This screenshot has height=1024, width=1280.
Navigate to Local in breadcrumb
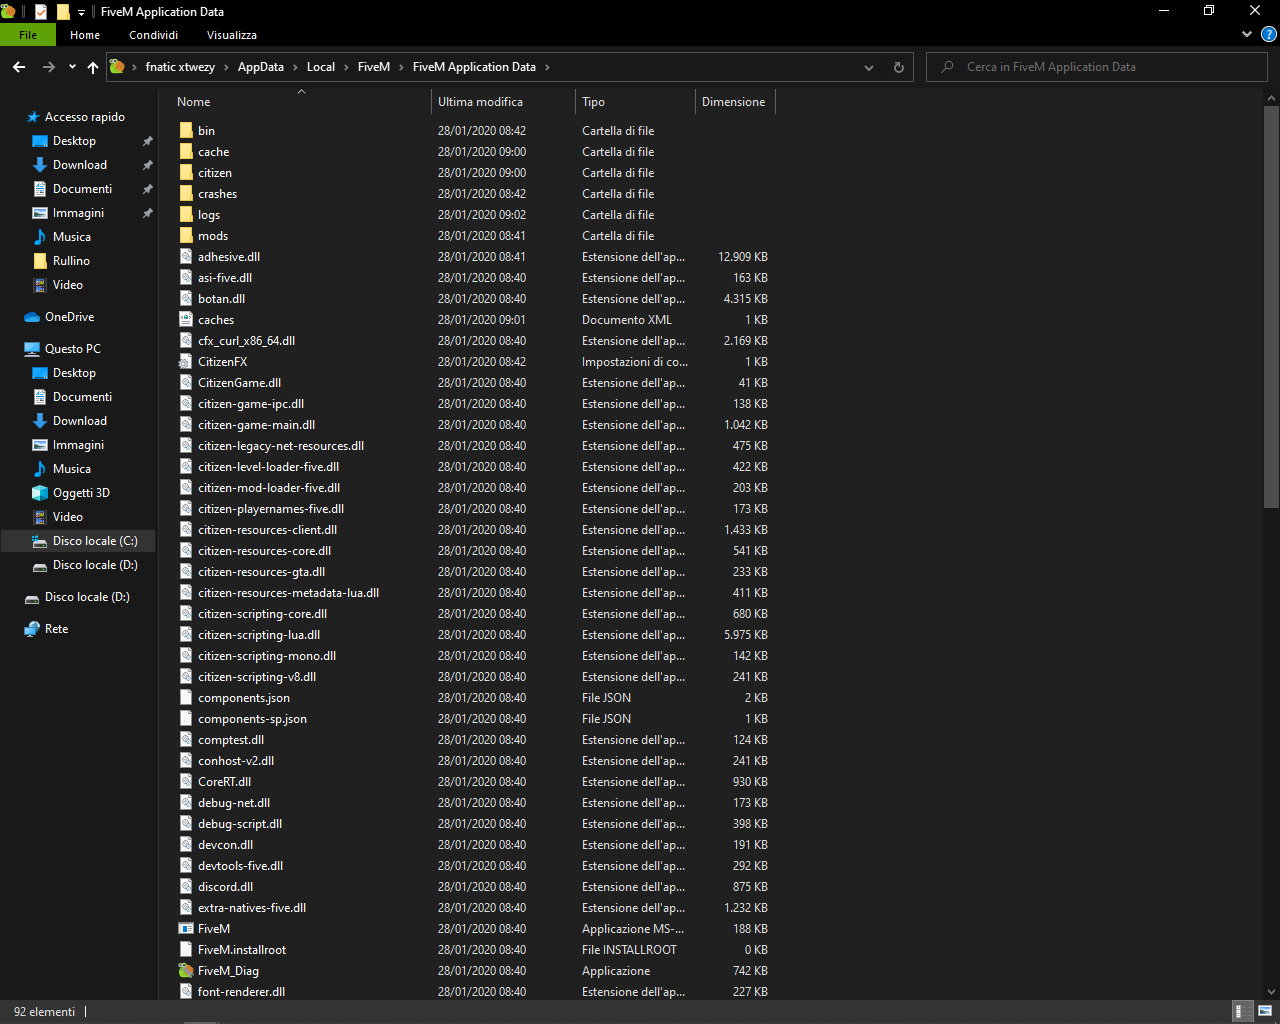321,67
